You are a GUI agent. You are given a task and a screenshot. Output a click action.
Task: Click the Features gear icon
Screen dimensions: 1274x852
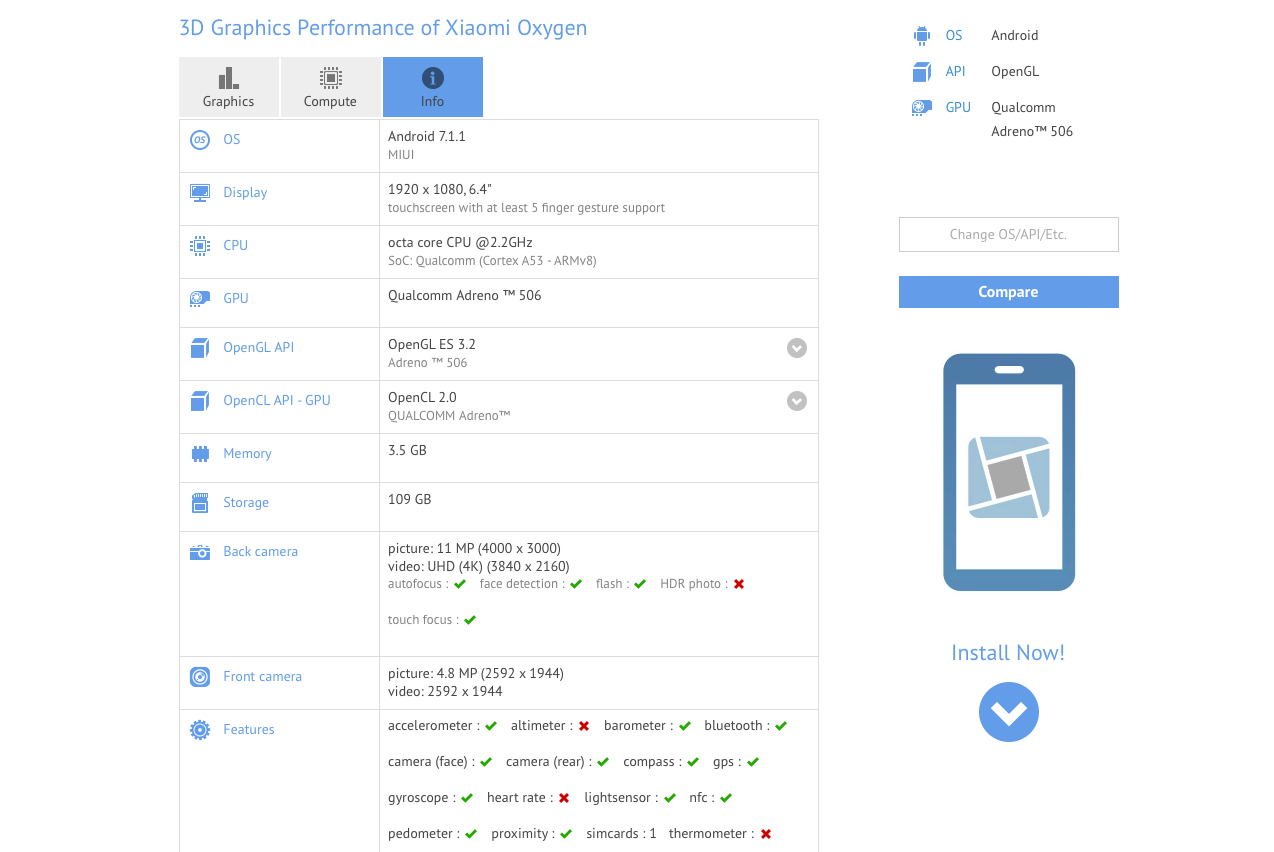(x=200, y=730)
